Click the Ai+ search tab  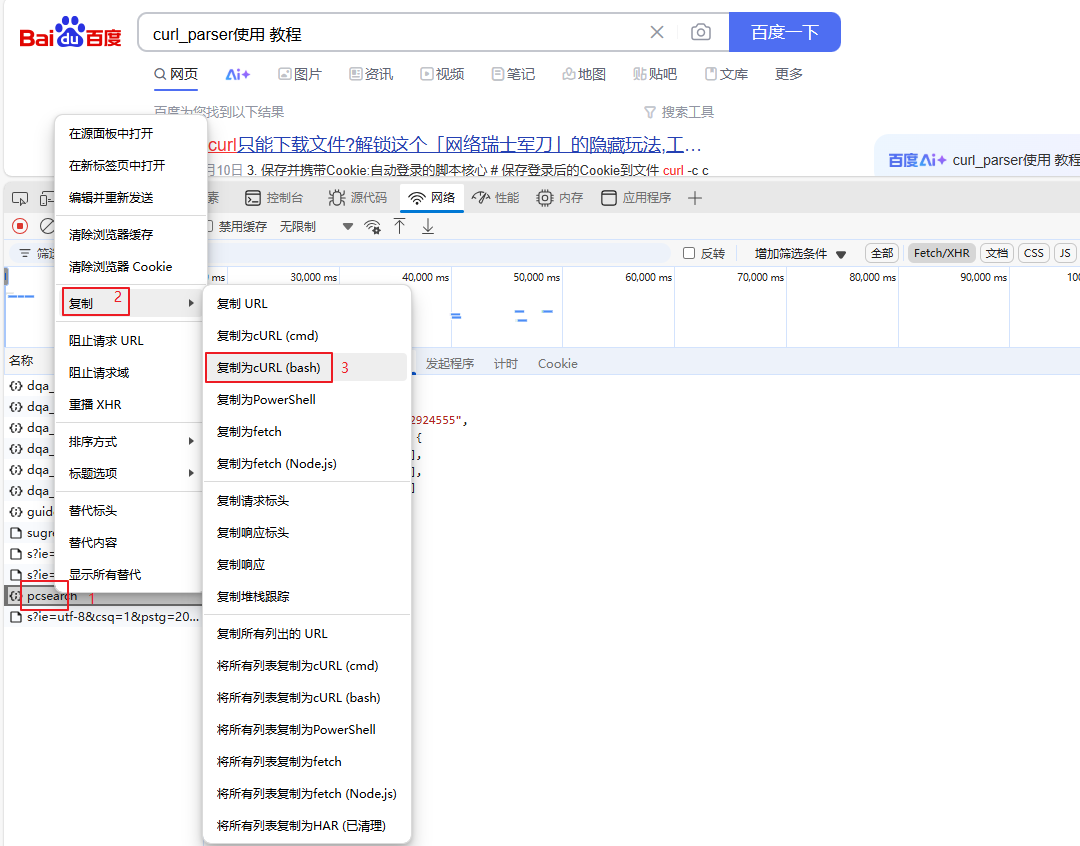tap(238, 74)
